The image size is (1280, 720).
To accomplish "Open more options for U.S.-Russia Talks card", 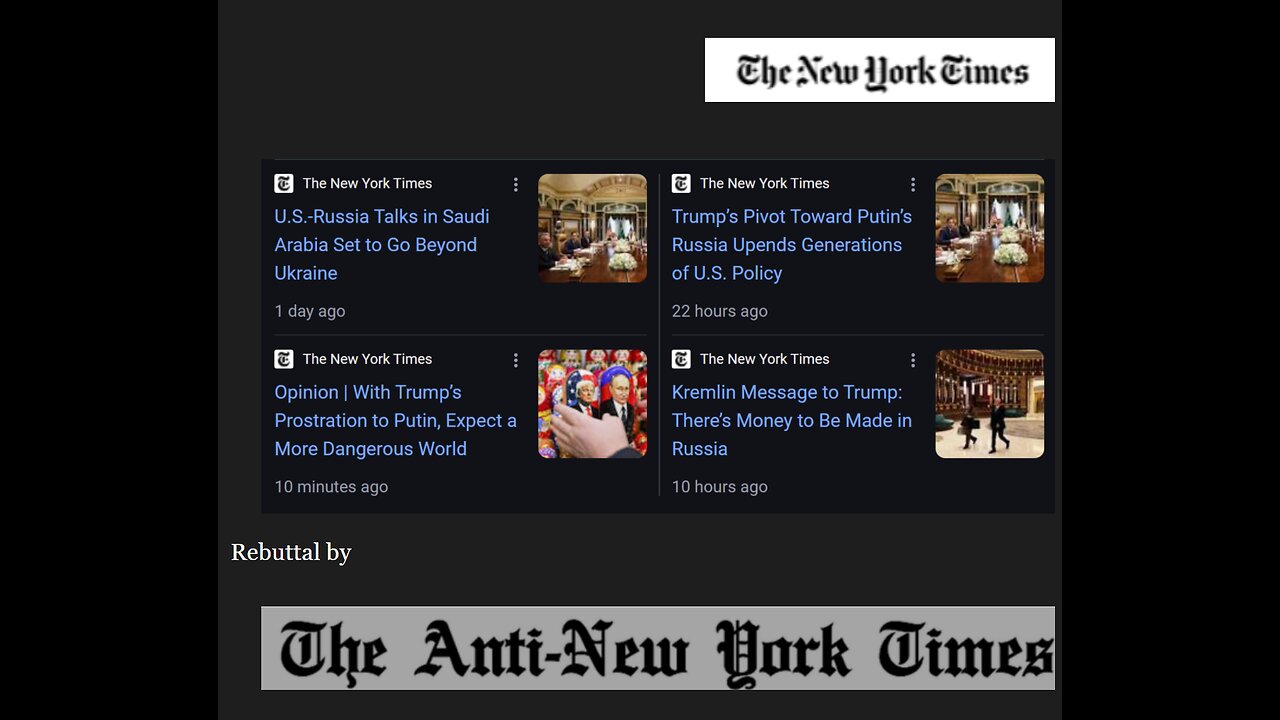I will [x=516, y=184].
